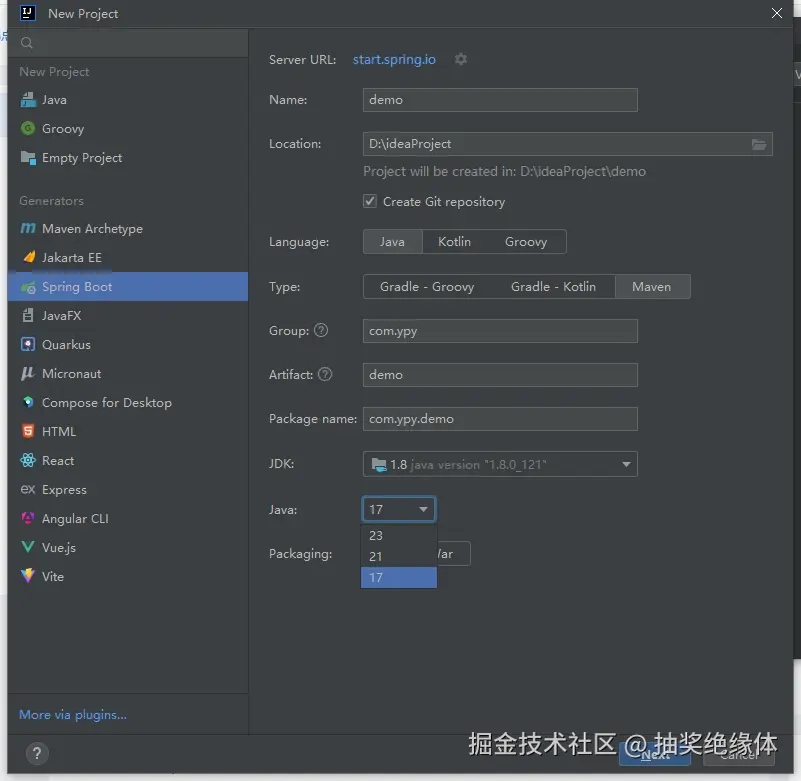Open the Micronaut generator
The height and width of the screenshot is (781, 801).
pos(70,373)
